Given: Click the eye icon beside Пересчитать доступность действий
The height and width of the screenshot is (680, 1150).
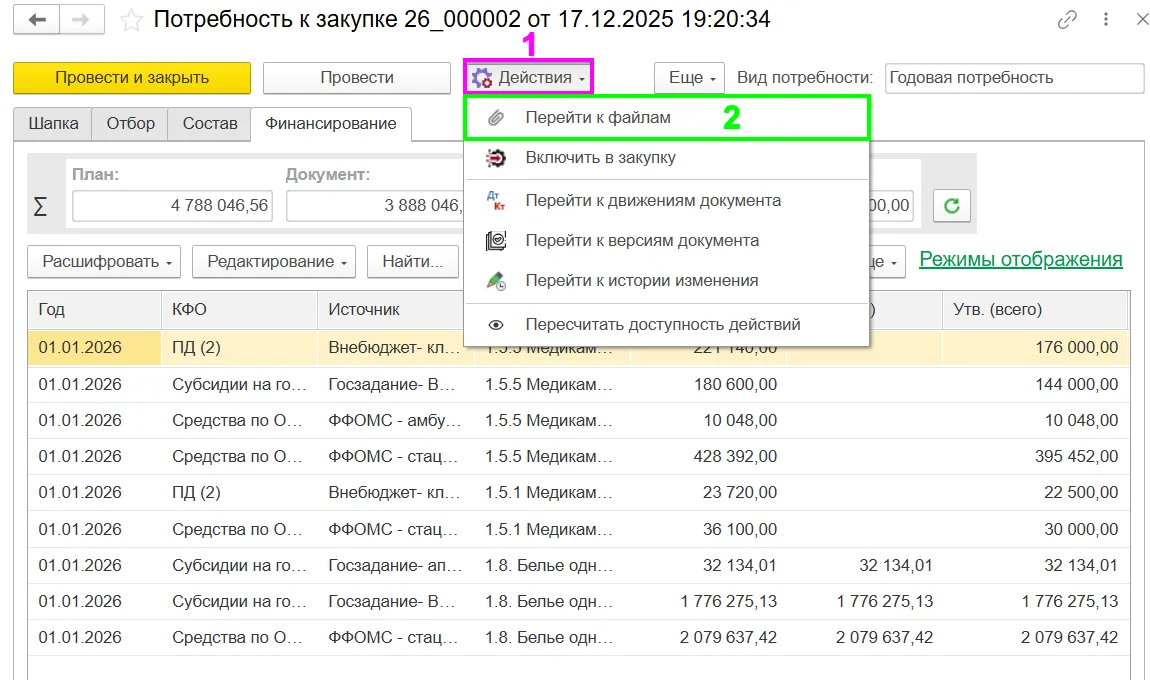Looking at the screenshot, I should (x=497, y=324).
